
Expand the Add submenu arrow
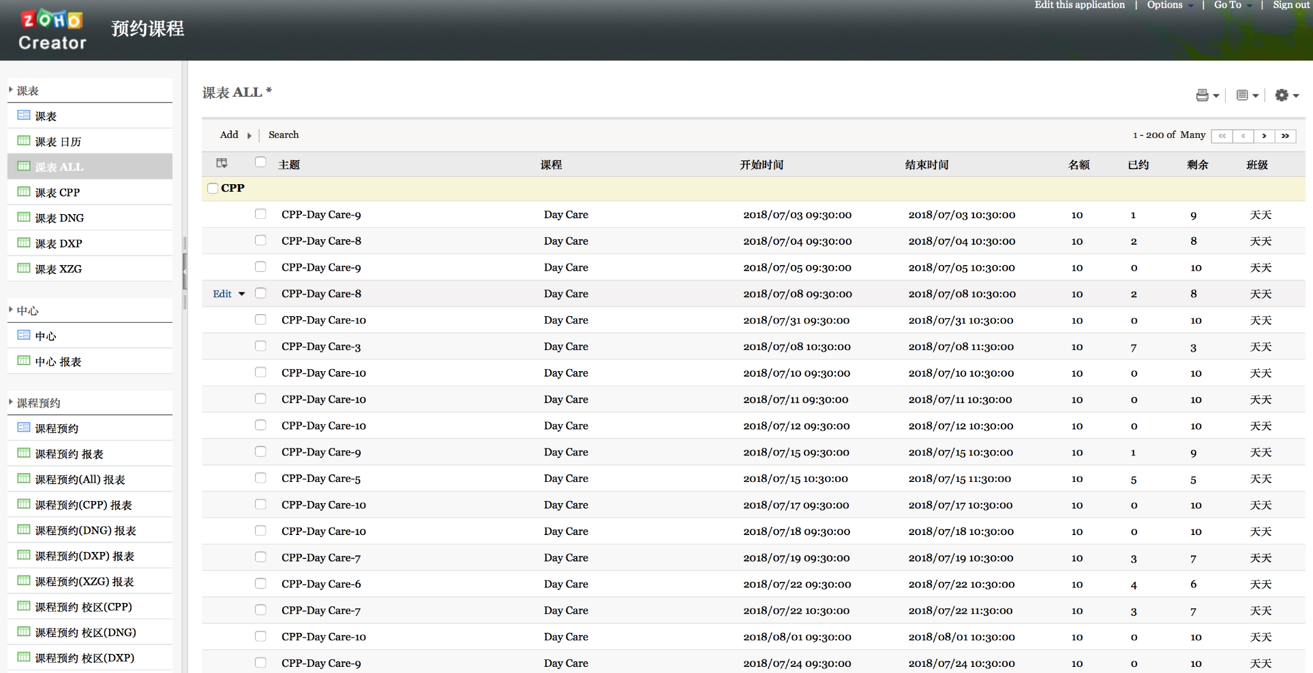click(x=249, y=136)
